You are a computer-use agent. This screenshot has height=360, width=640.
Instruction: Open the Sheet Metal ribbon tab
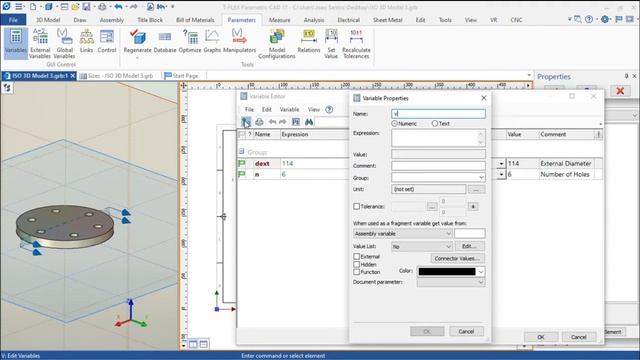coord(387,20)
